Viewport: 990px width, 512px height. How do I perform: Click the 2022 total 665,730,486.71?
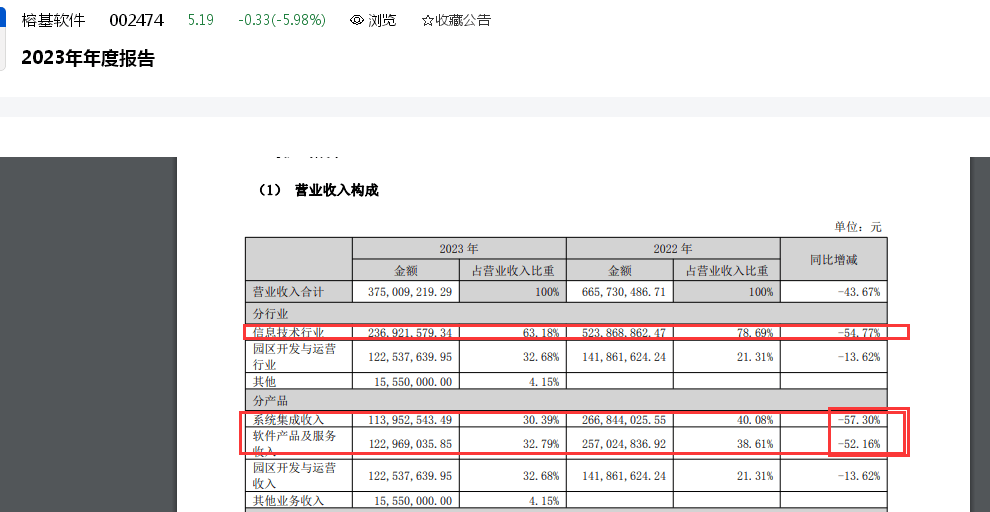(x=624, y=292)
